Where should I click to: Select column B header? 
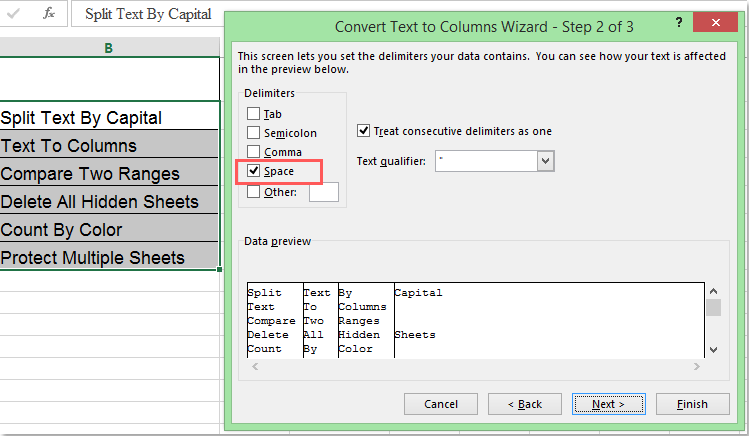(108, 47)
